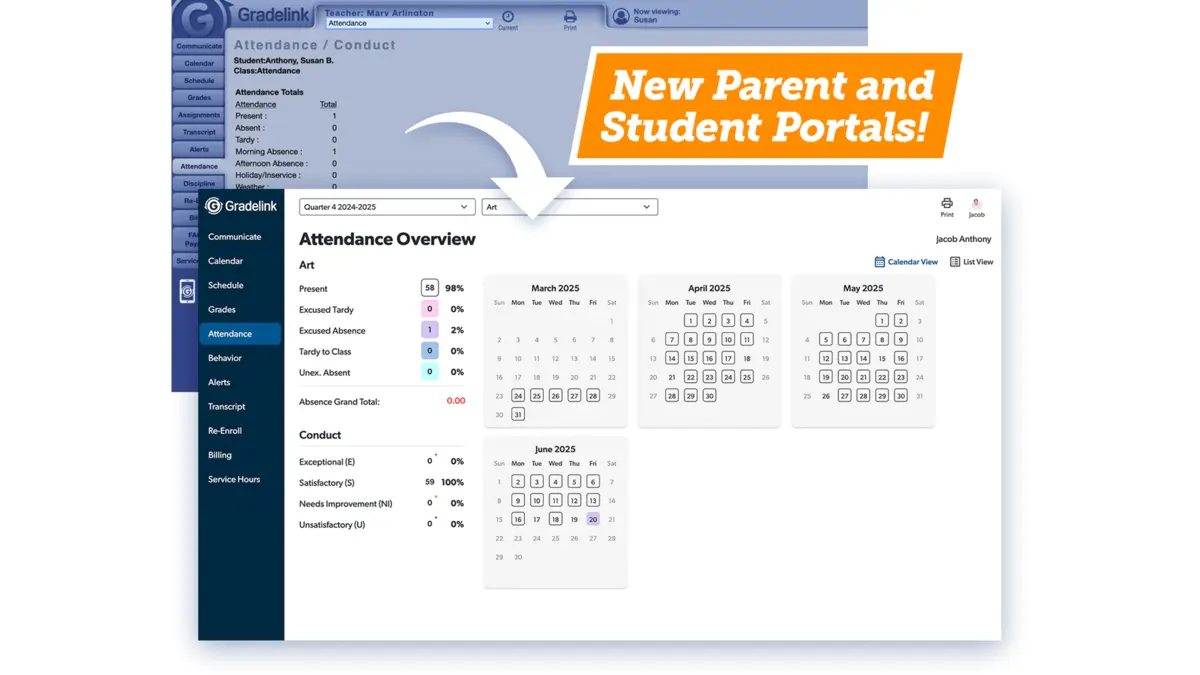Viewport: 1200px width, 675px height.
Task: Select June 20 highlighted calendar day
Action: 593,519
